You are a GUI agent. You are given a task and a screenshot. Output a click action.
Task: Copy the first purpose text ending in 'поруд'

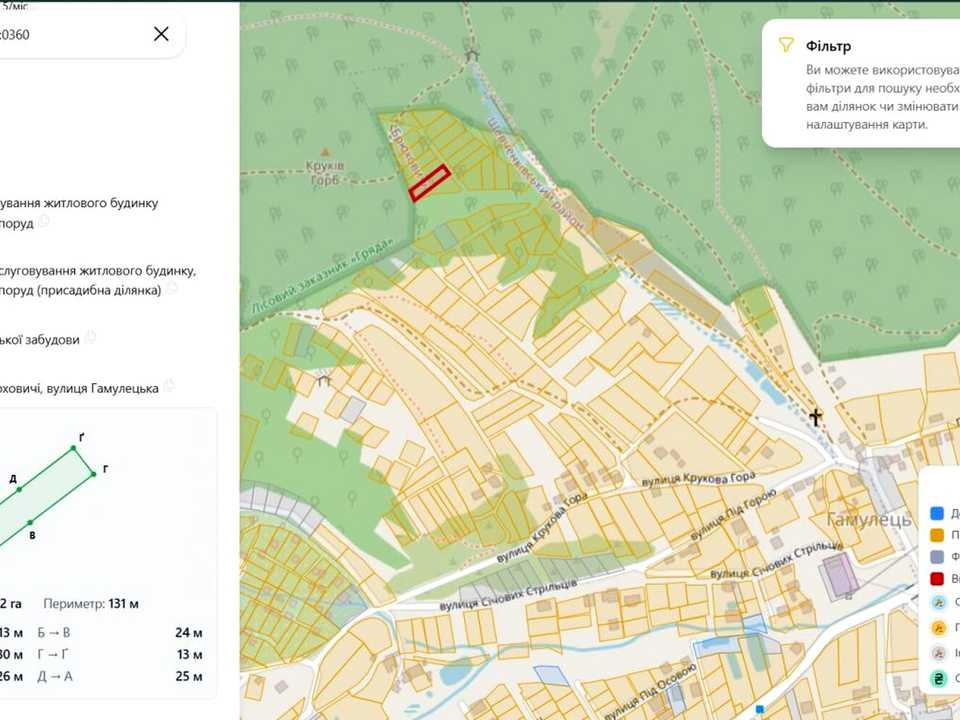[x=43, y=222]
